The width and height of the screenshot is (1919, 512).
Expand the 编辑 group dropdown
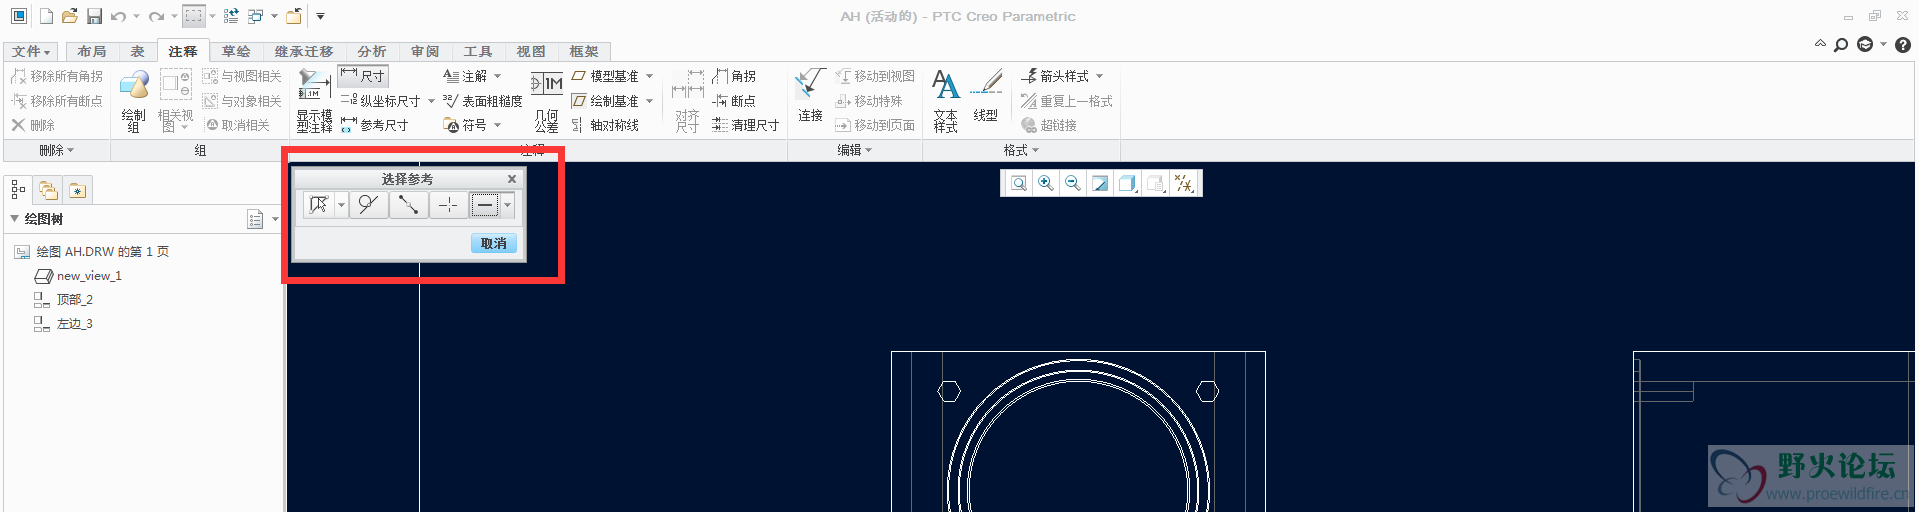tap(855, 150)
